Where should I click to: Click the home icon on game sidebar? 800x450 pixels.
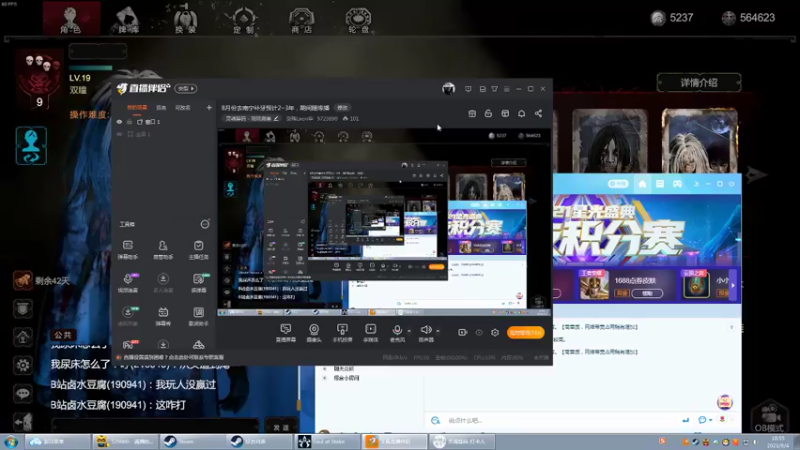coord(23,337)
